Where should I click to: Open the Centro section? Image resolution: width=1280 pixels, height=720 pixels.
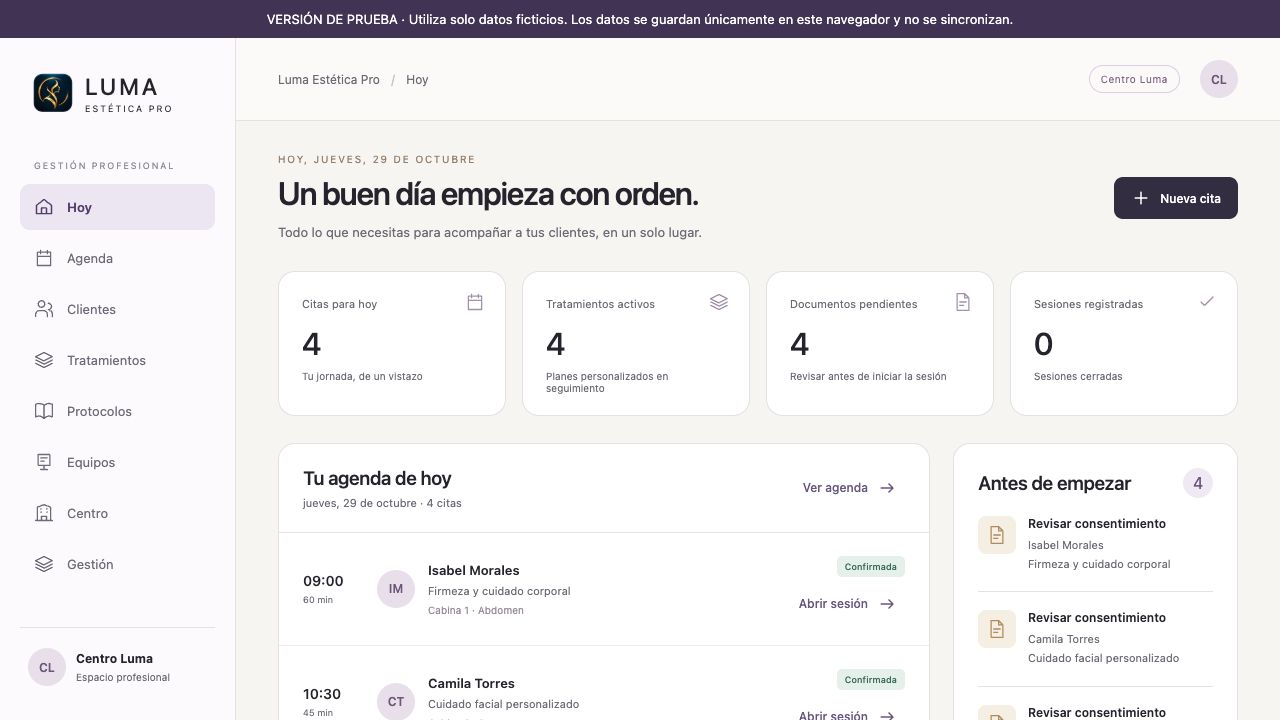(117, 513)
